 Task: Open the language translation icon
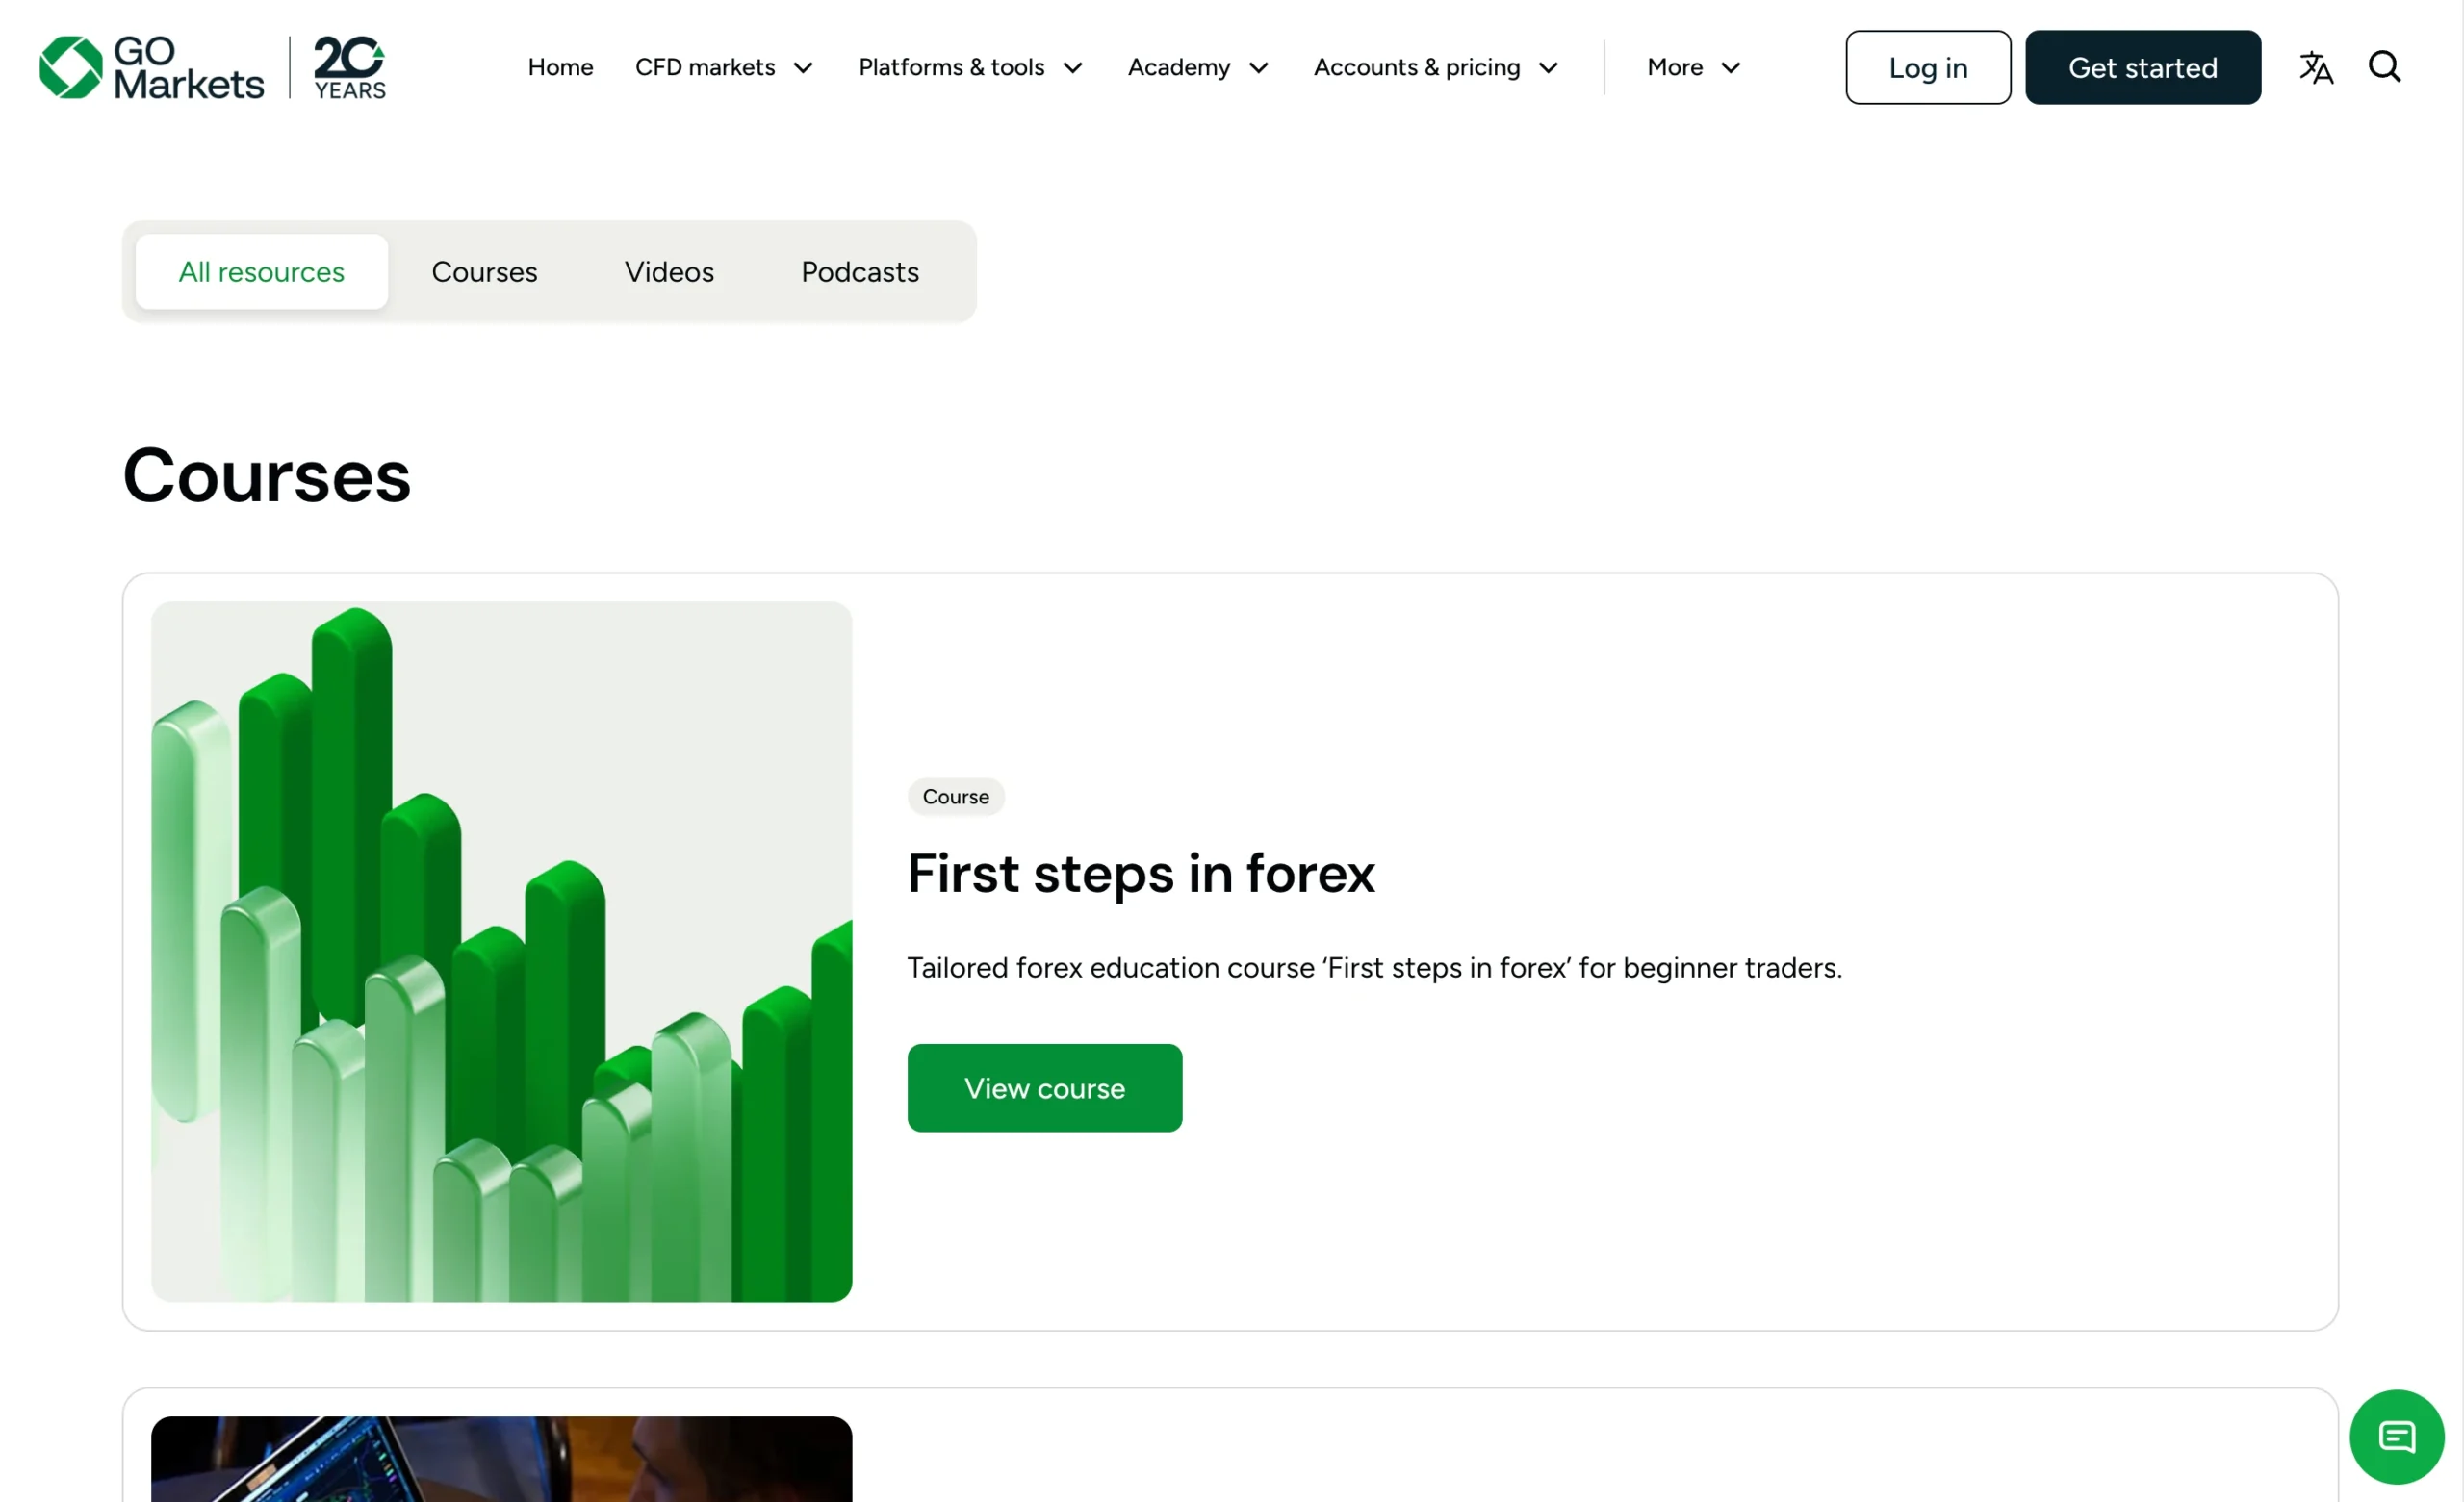point(2316,67)
